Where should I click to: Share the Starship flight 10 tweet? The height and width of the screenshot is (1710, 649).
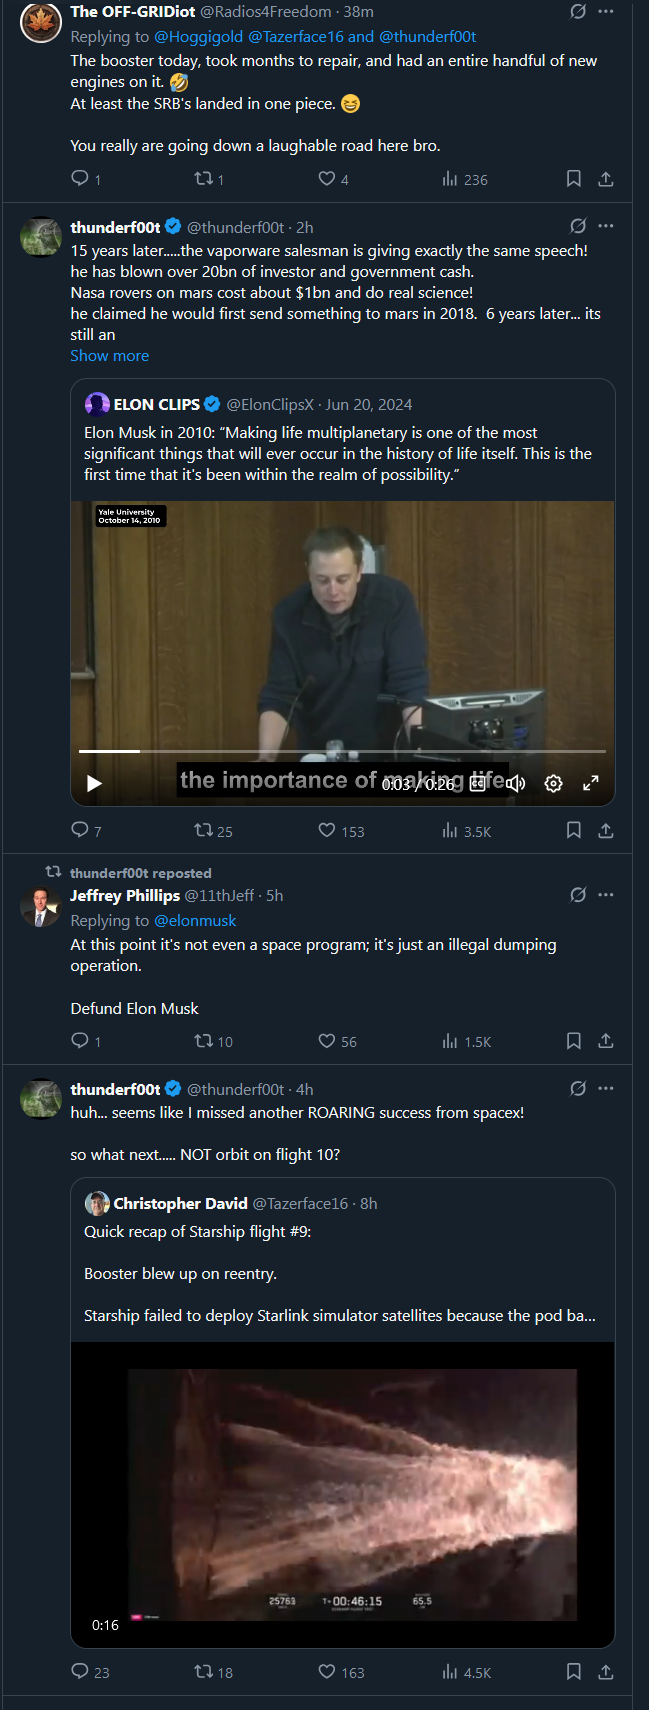(x=606, y=1671)
